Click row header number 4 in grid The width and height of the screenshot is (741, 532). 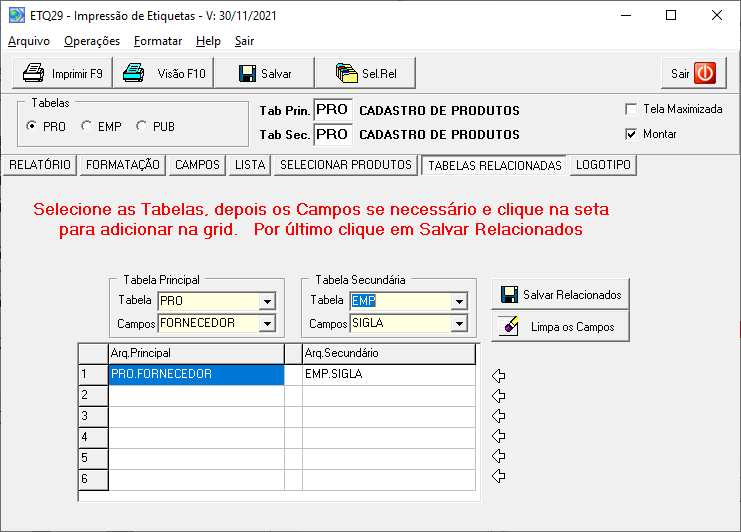tap(94, 437)
